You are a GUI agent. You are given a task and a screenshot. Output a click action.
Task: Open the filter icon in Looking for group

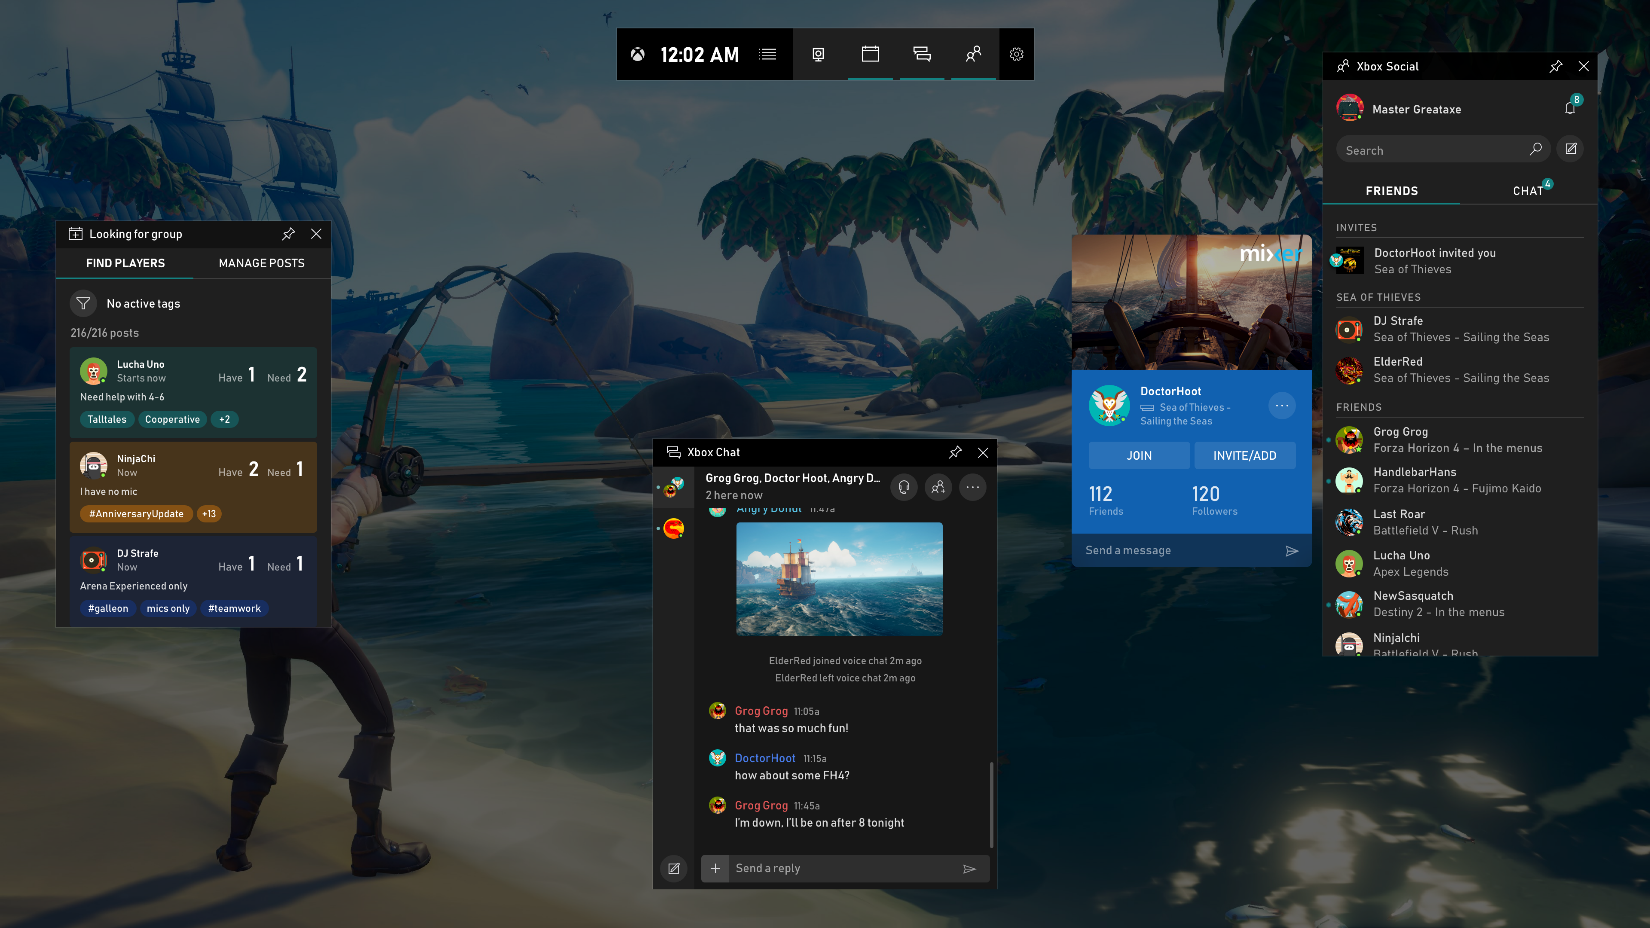click(x=84, y=303)
